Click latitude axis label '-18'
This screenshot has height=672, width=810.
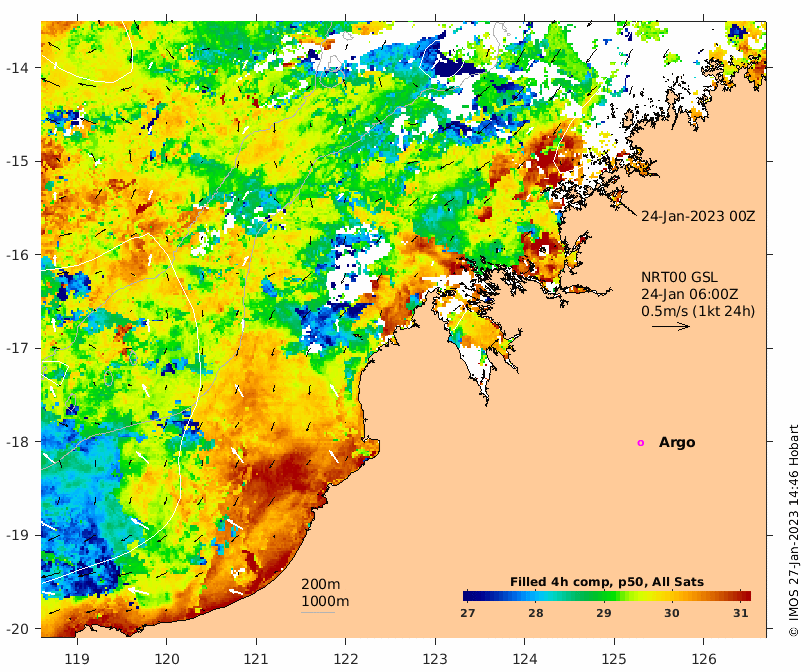pos(17,442)
